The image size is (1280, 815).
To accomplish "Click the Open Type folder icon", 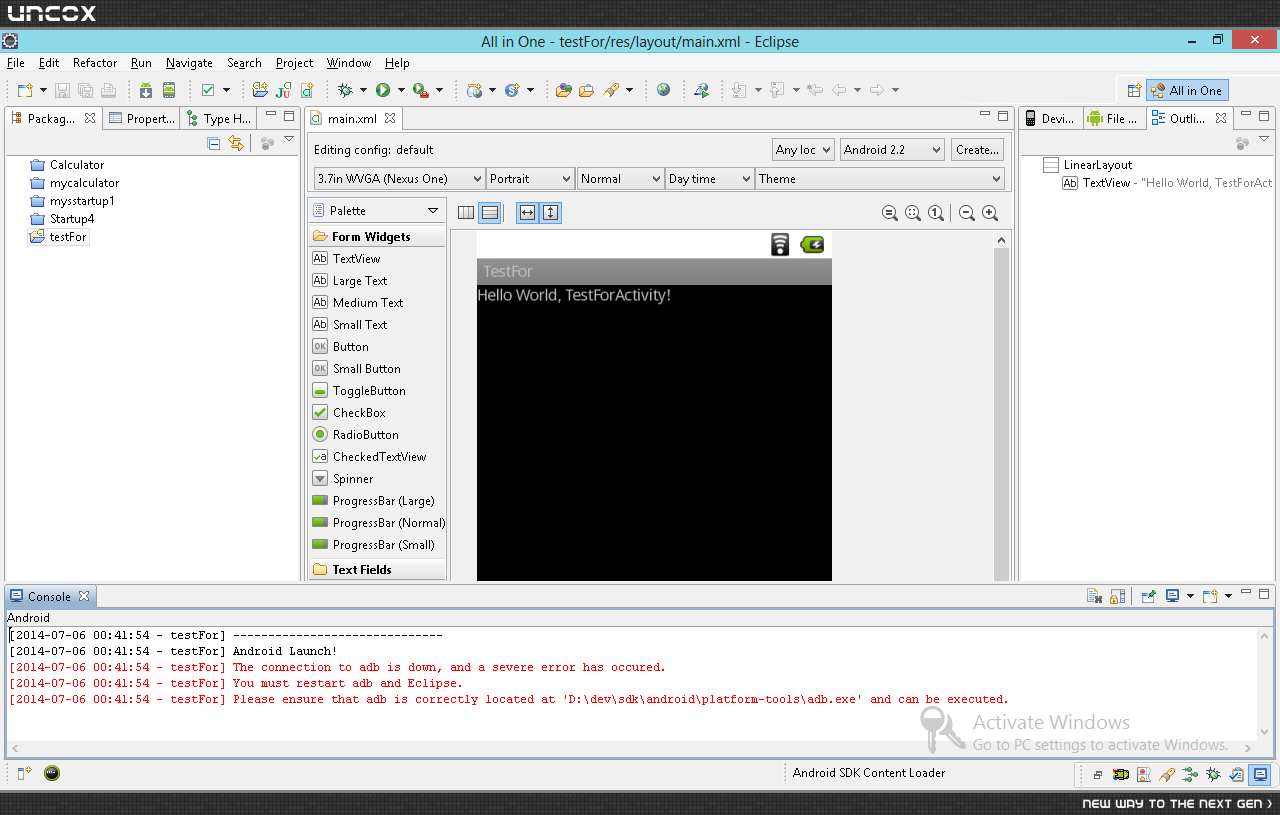I will point(564,90).
